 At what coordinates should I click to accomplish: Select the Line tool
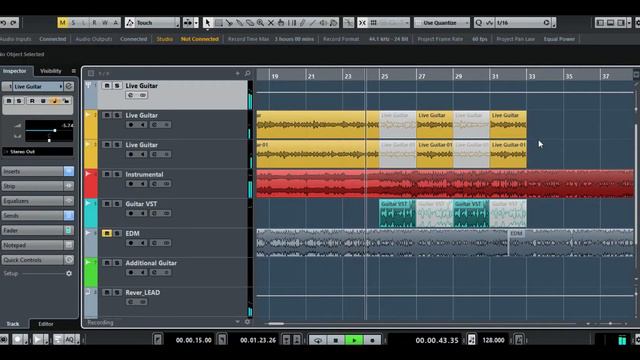[313, 23]
